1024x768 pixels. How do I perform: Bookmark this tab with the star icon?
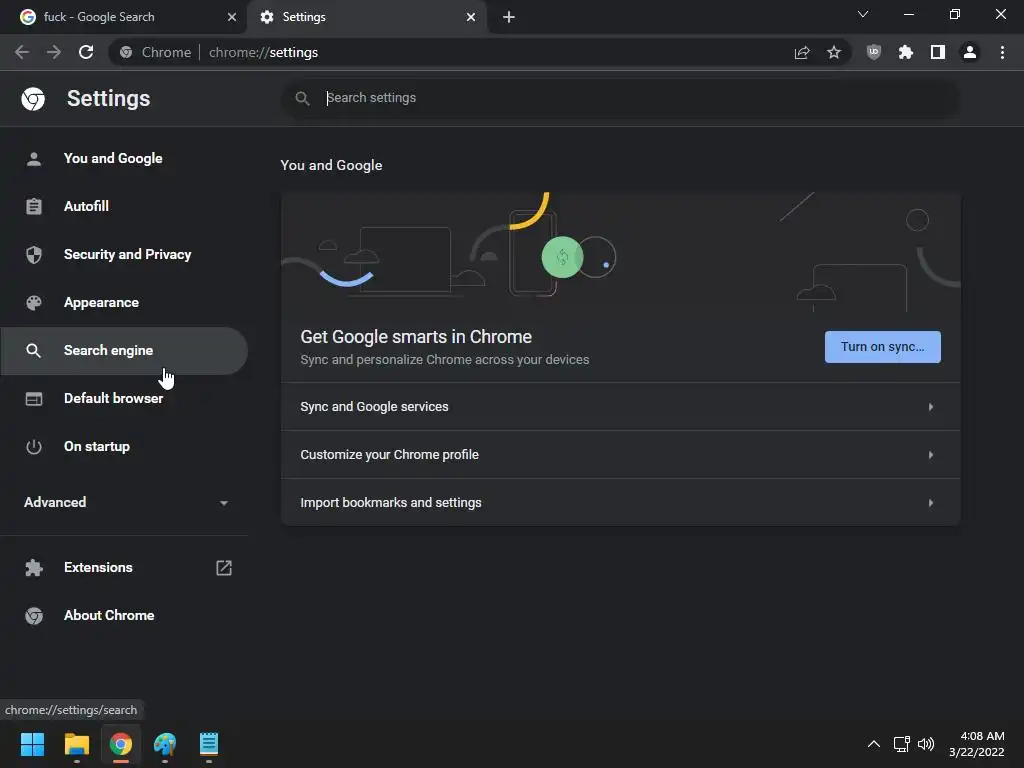tap(834, 52)
